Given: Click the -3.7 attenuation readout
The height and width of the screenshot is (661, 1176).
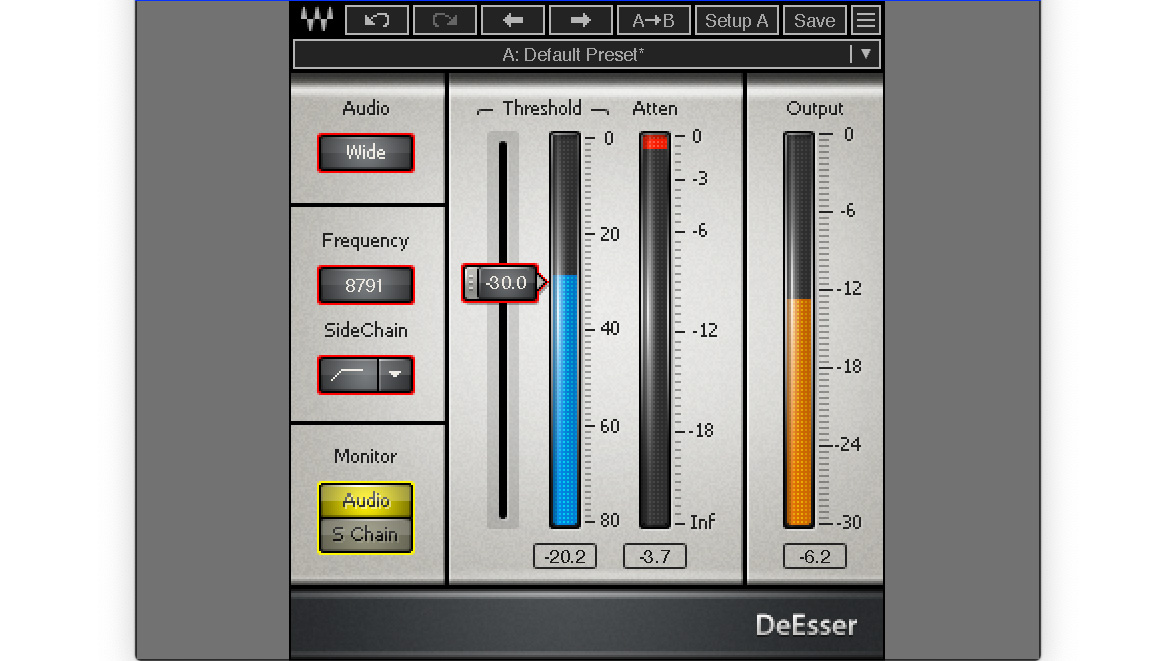Looking at the screenshot, I should pos(655,557).
